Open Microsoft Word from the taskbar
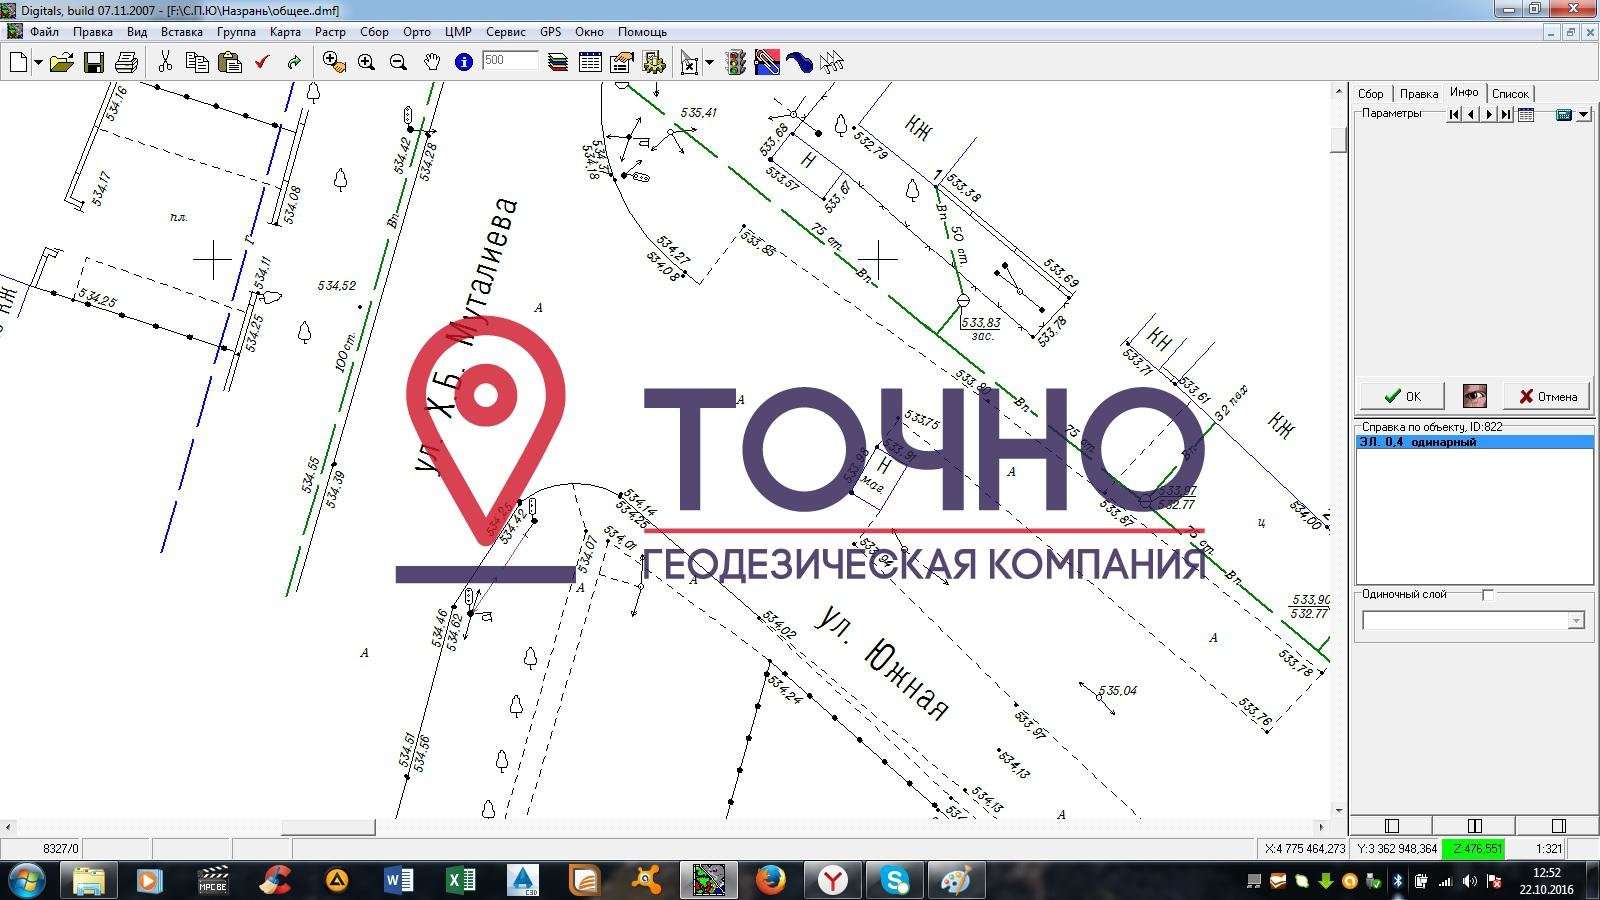The width and height of the screenshot is (1600, 900). coord(398,880)
